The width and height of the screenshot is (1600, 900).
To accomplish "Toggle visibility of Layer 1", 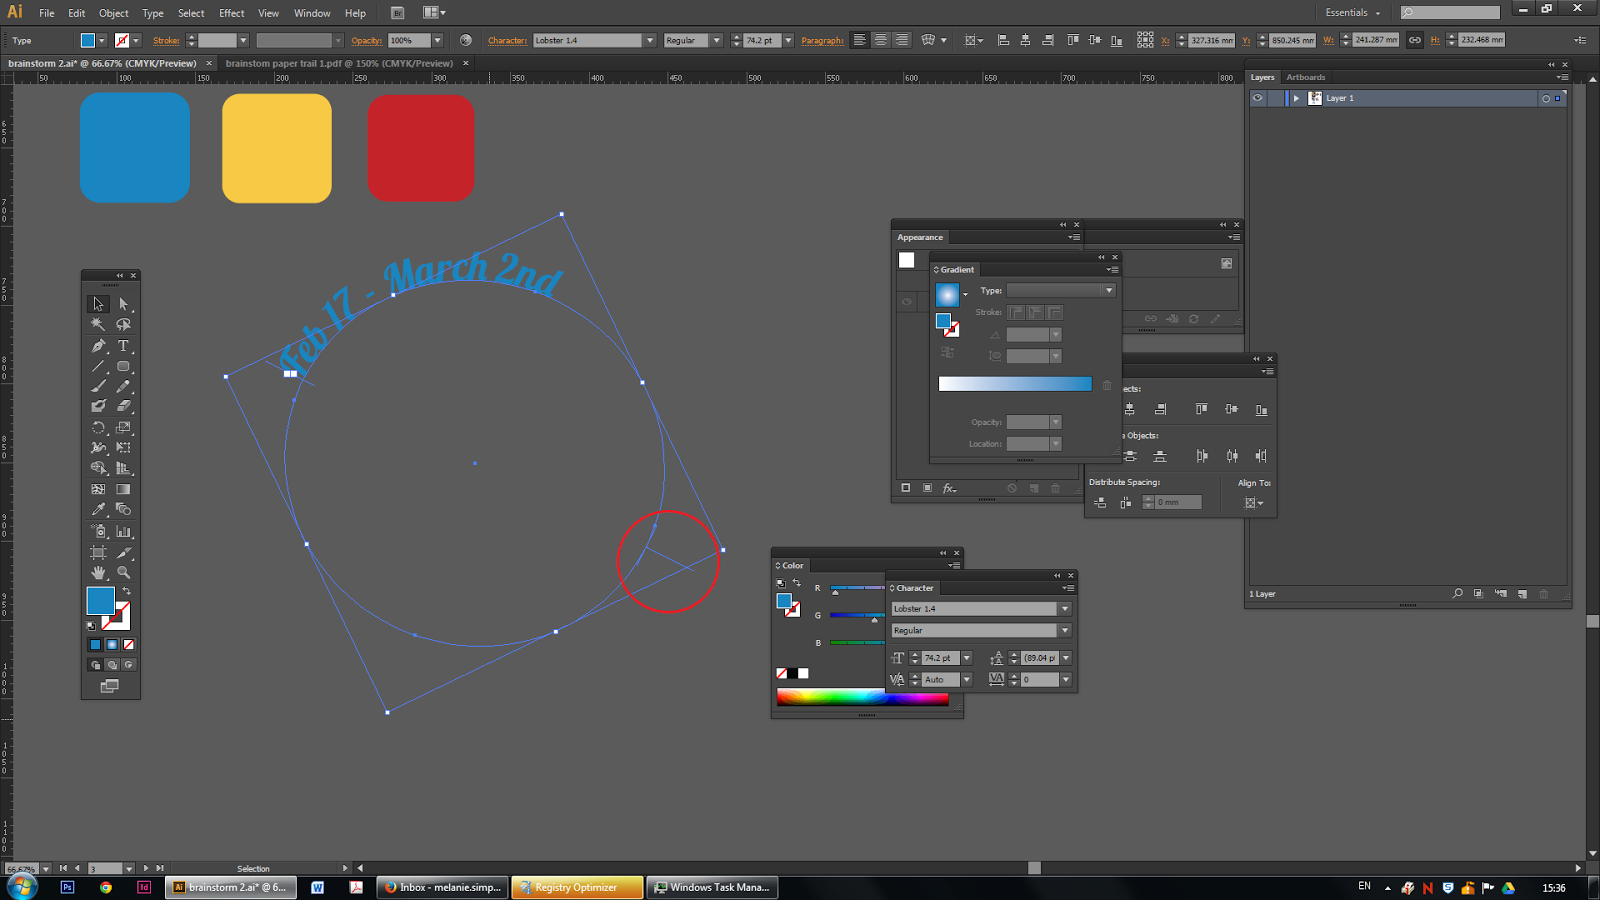I will [1258, 98].
